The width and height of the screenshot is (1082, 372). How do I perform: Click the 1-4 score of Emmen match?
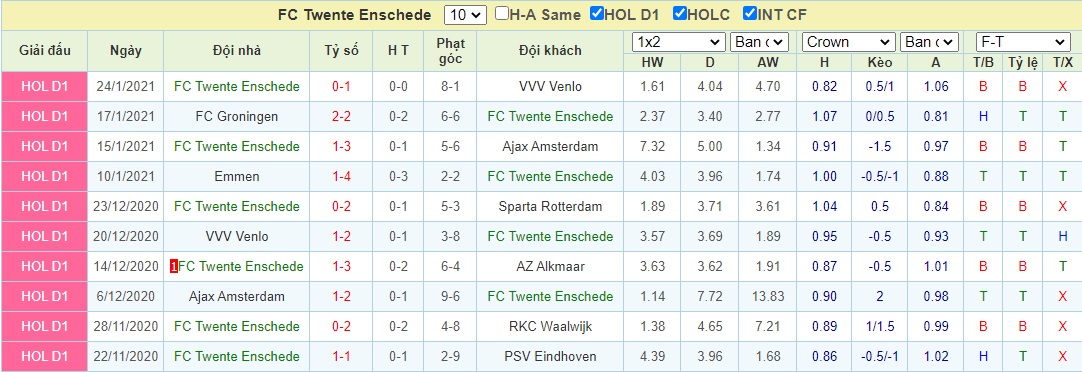coord(342,176)
